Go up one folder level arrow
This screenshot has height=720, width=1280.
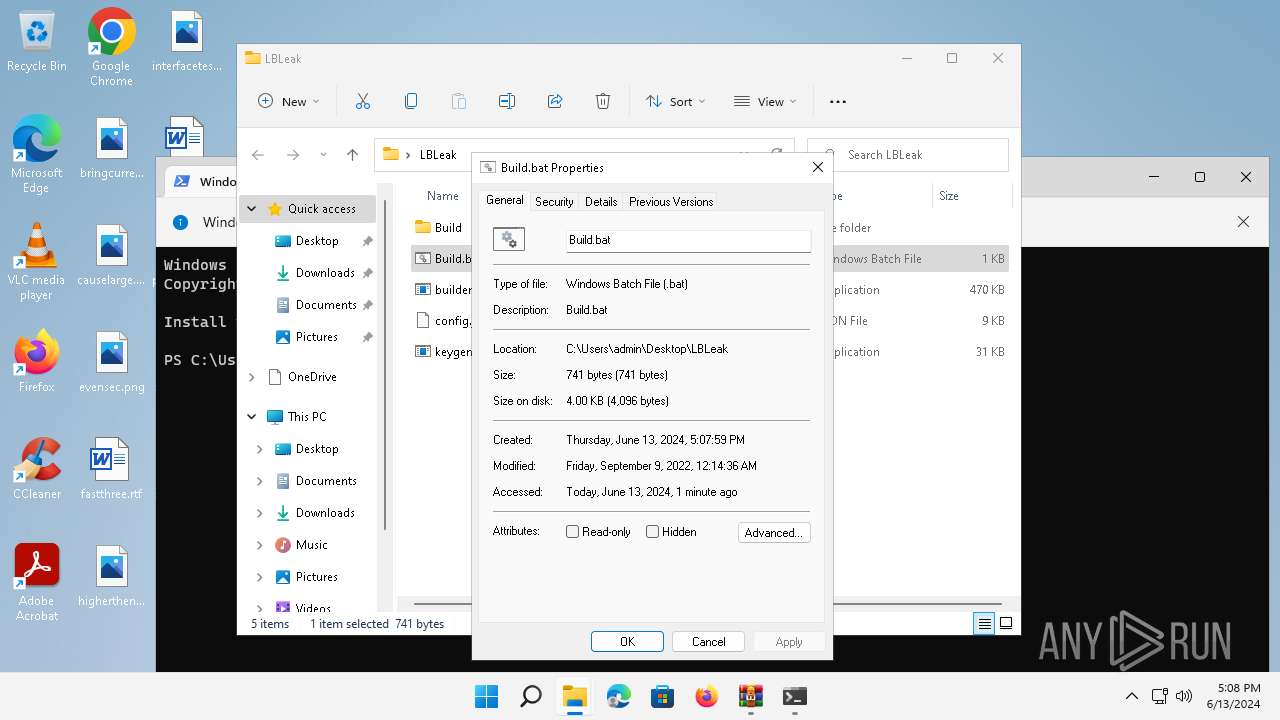[352, 155]
